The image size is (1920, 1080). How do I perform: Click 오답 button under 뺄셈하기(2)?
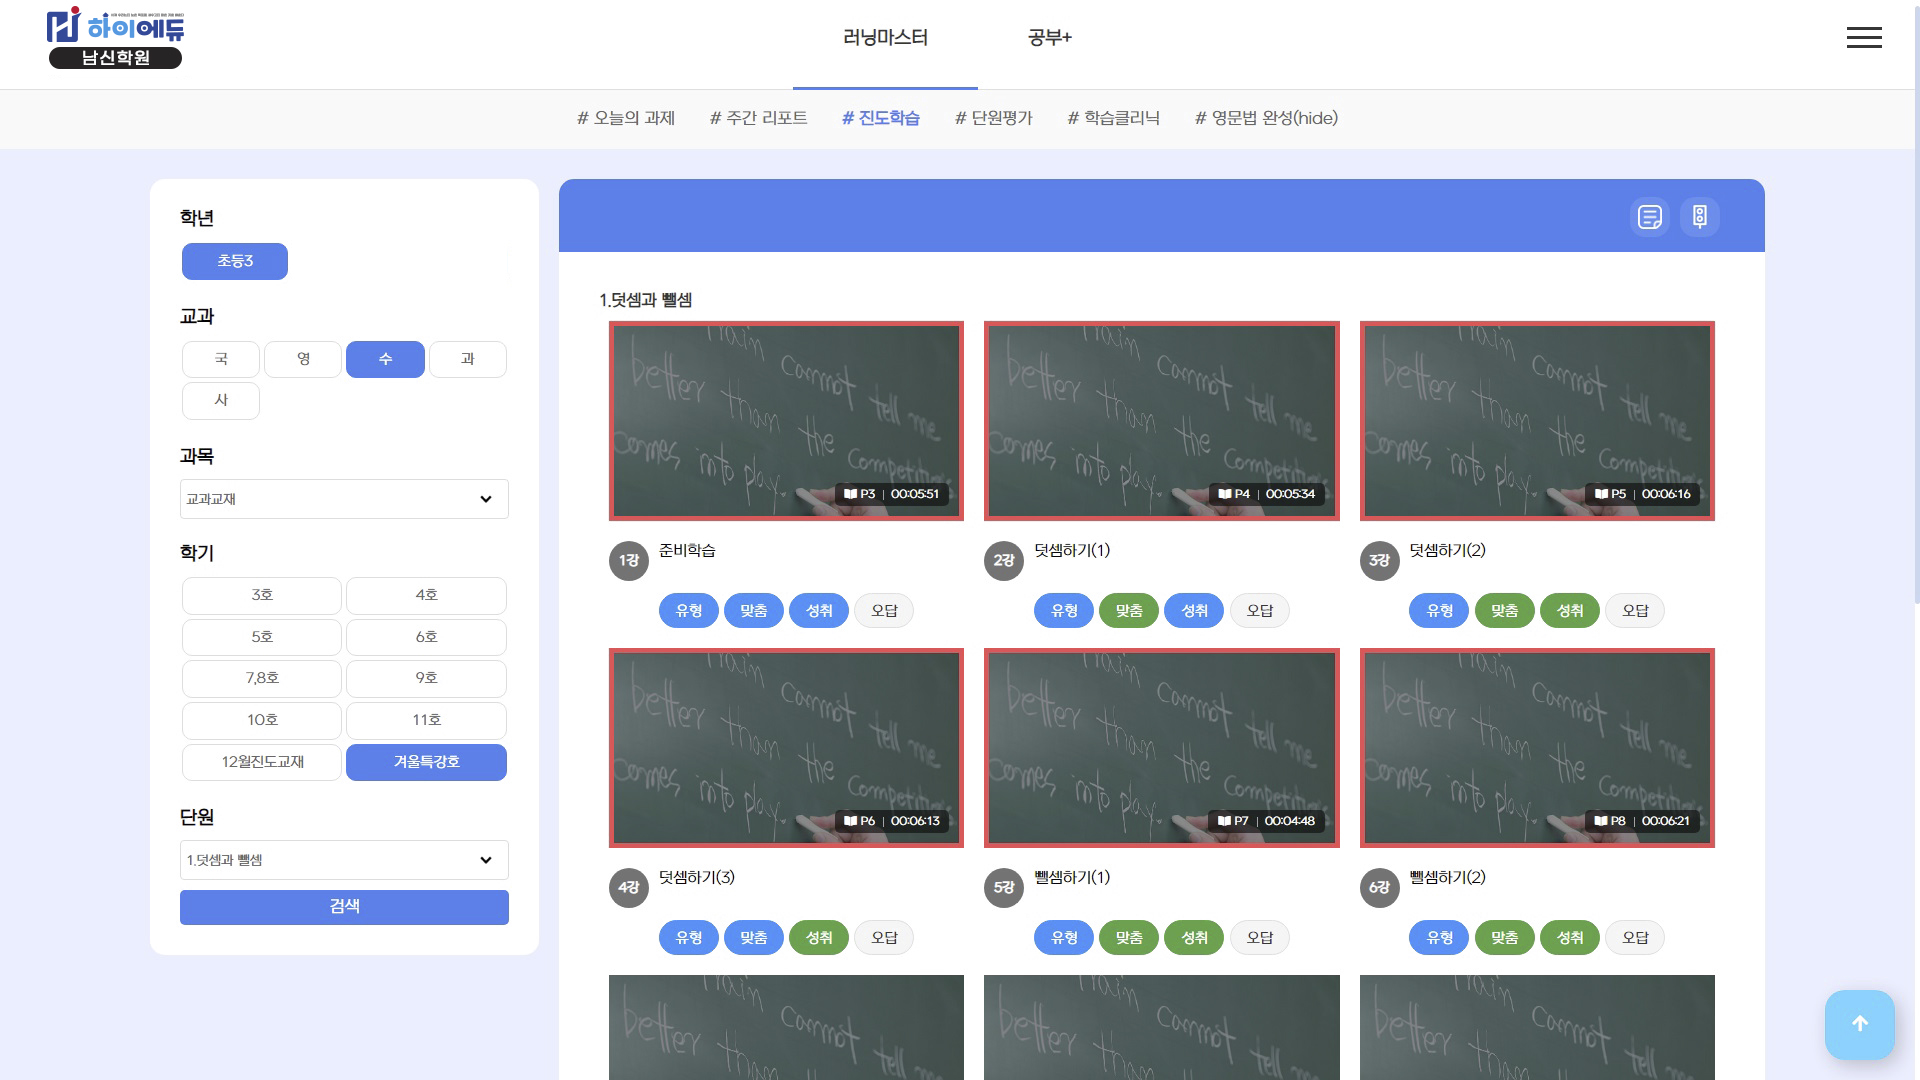1635,938
